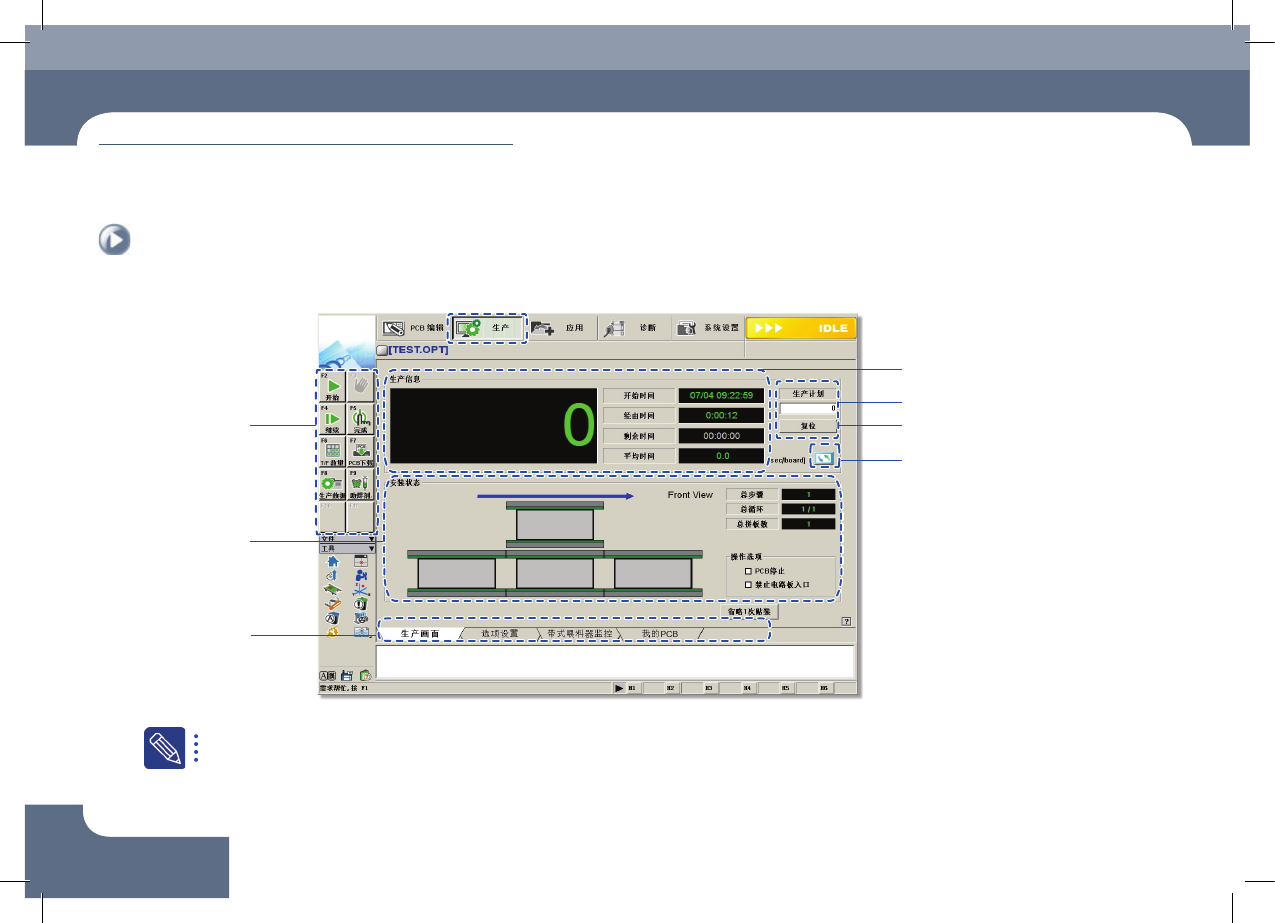Screen dimensions: 1275x923
Task: Tick the 禁止电路板入口 checkbox
Action: pyautogui.click(x=749, y=583)
